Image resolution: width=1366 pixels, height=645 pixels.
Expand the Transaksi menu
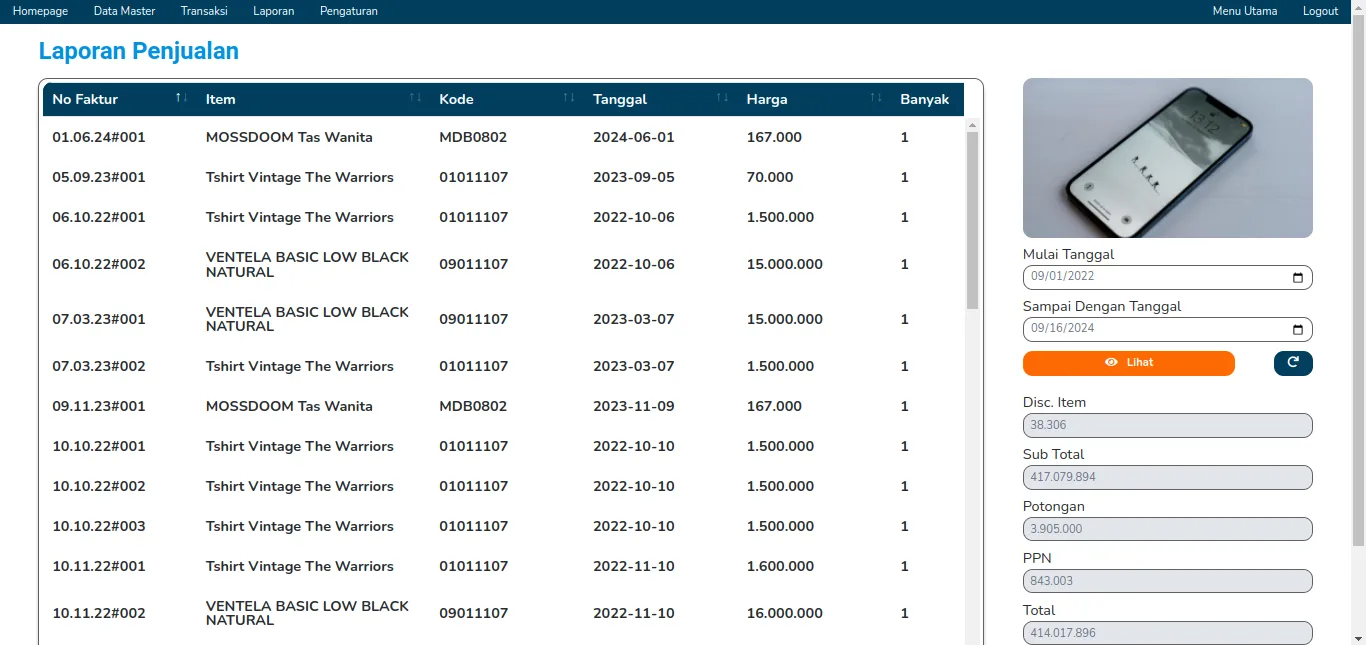[x=204, y=11]
